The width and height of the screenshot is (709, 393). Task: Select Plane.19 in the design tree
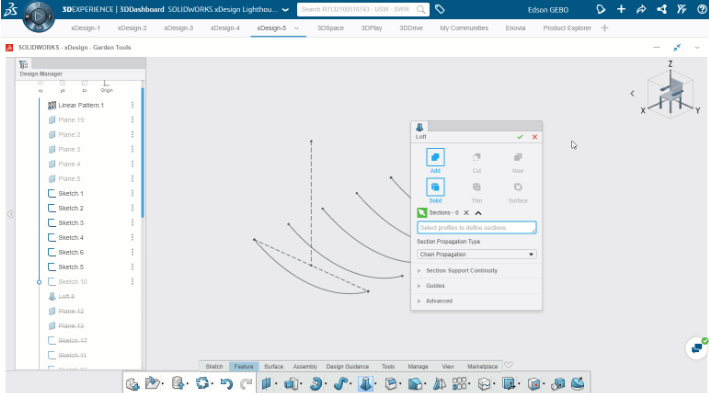71,120
